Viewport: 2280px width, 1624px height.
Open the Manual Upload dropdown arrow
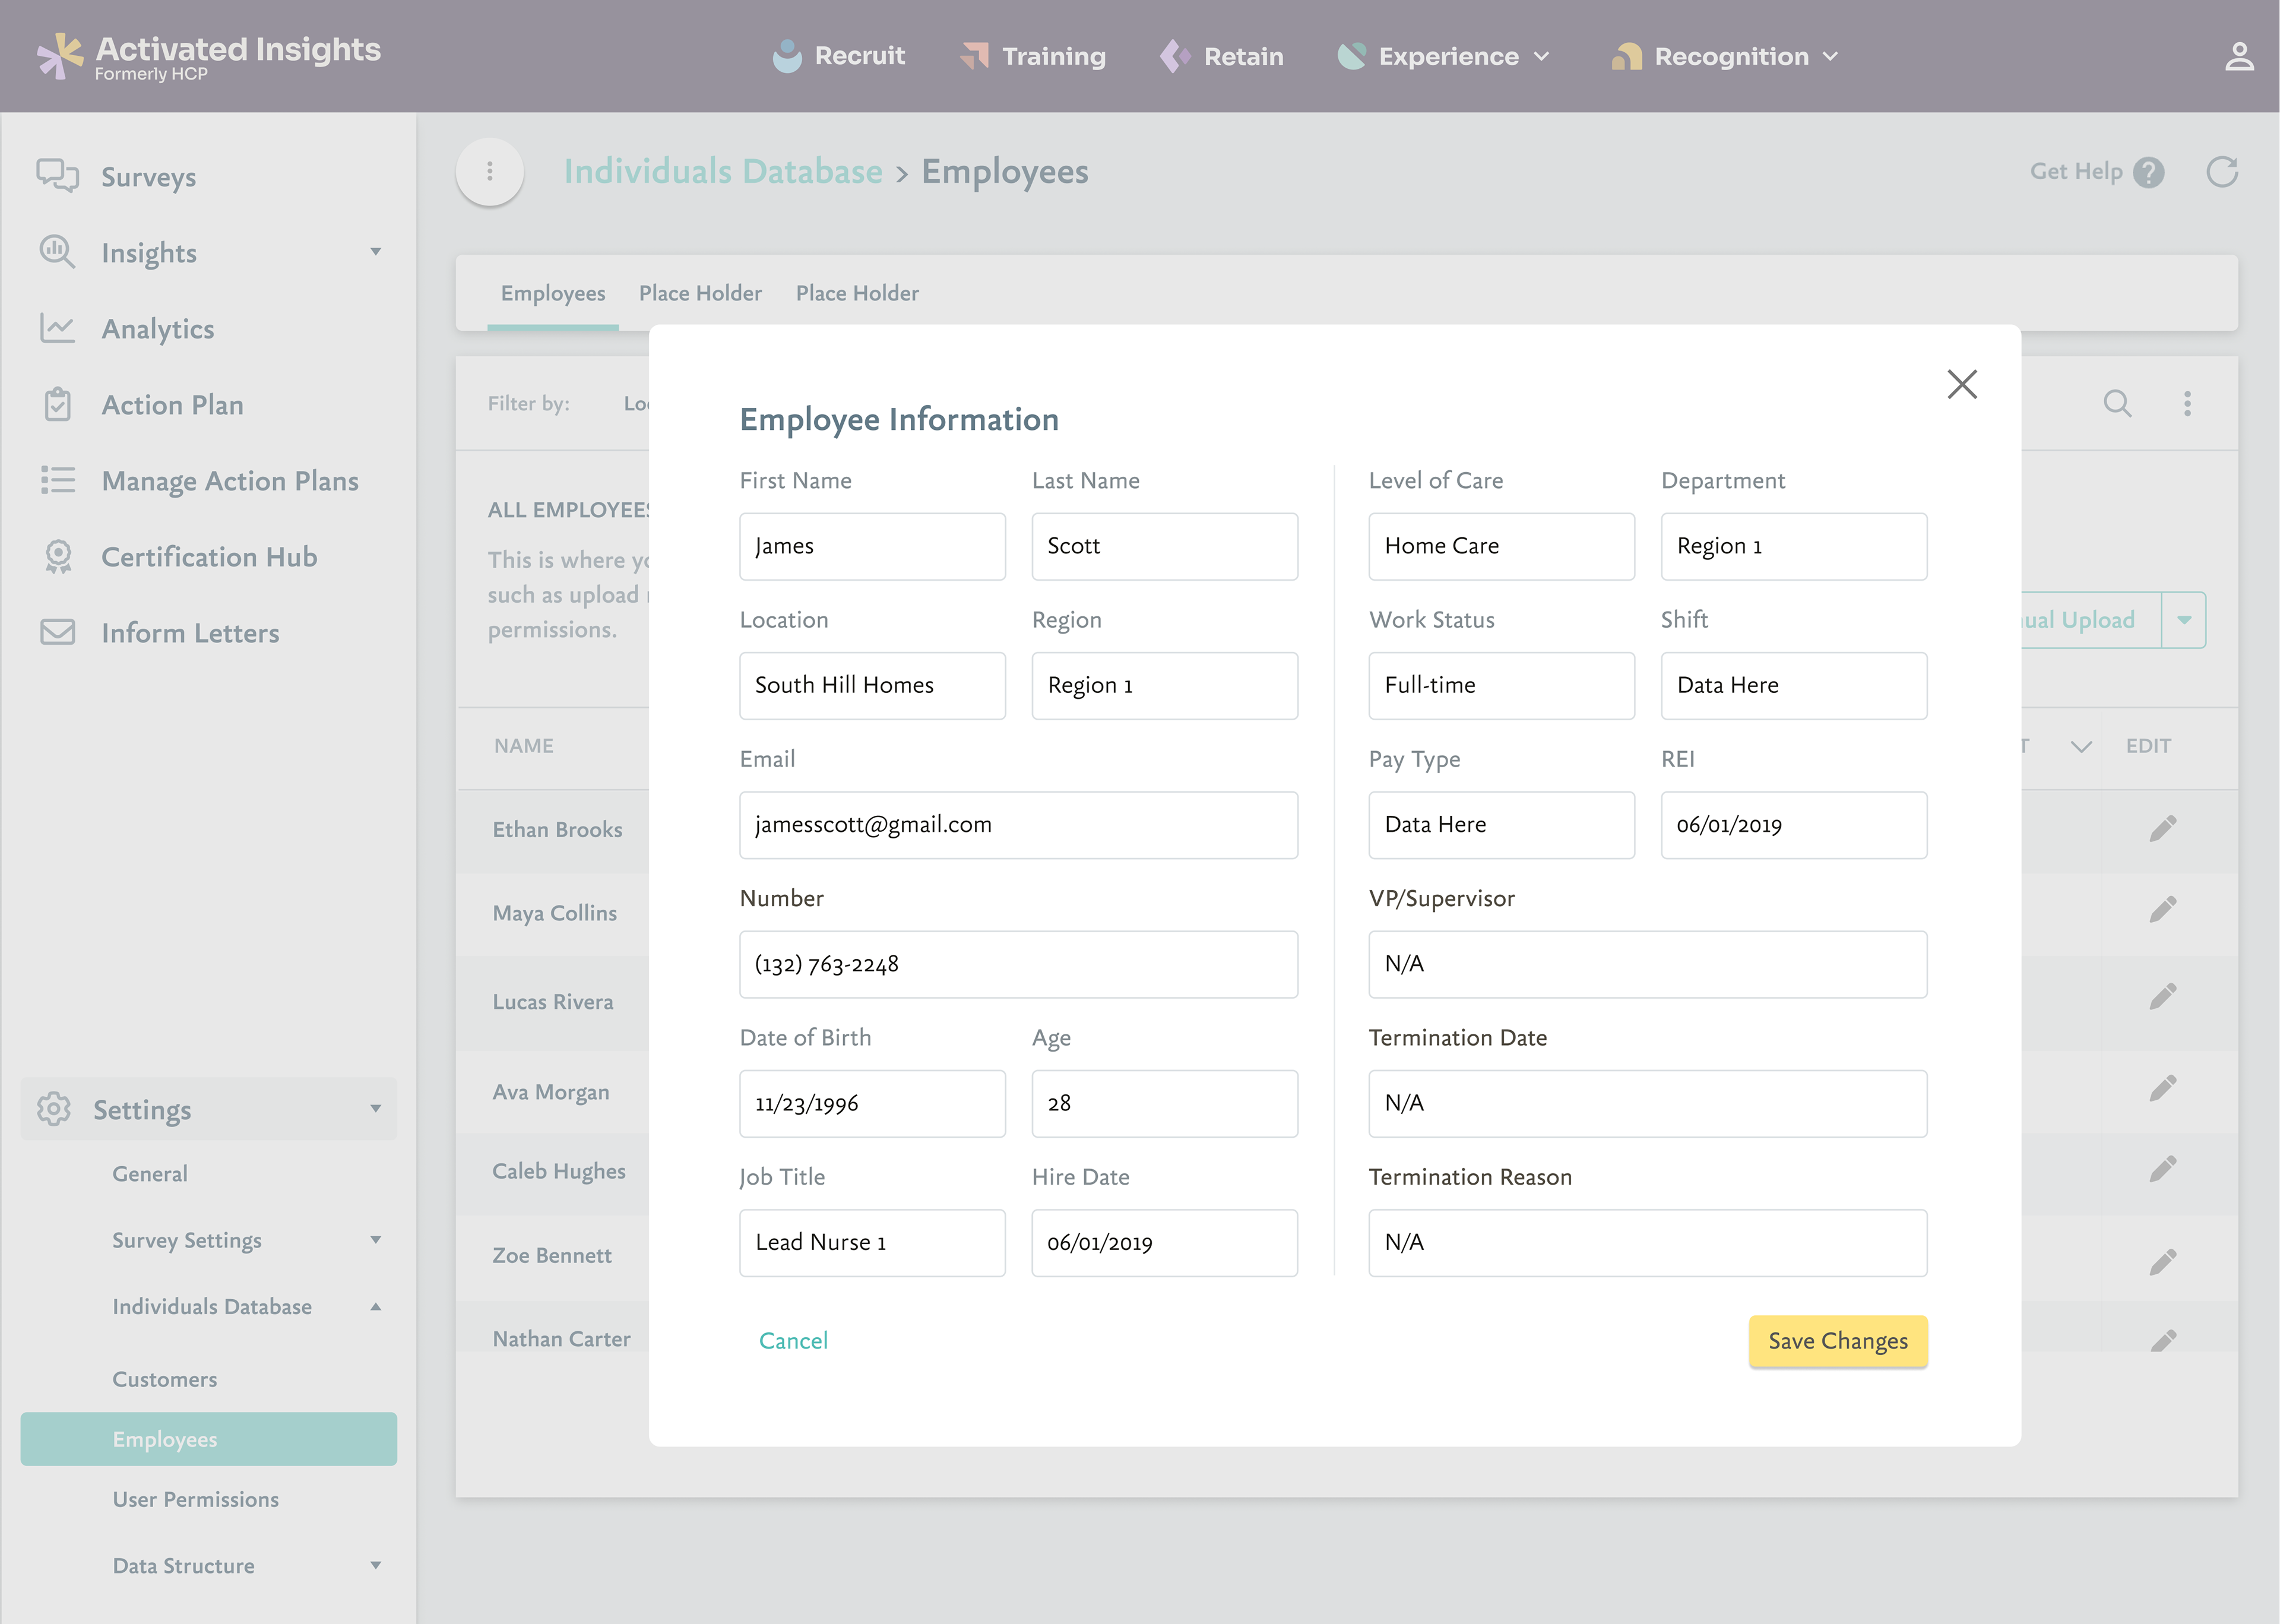point(2184,620)
